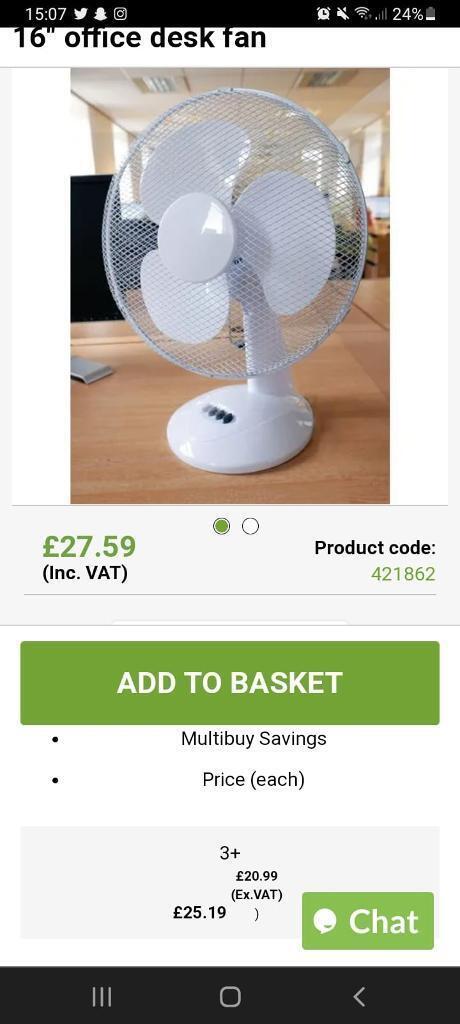Viewport: 460px width, 1024px height.
Task: Select the Price (each) item
Action: point(254,779)
